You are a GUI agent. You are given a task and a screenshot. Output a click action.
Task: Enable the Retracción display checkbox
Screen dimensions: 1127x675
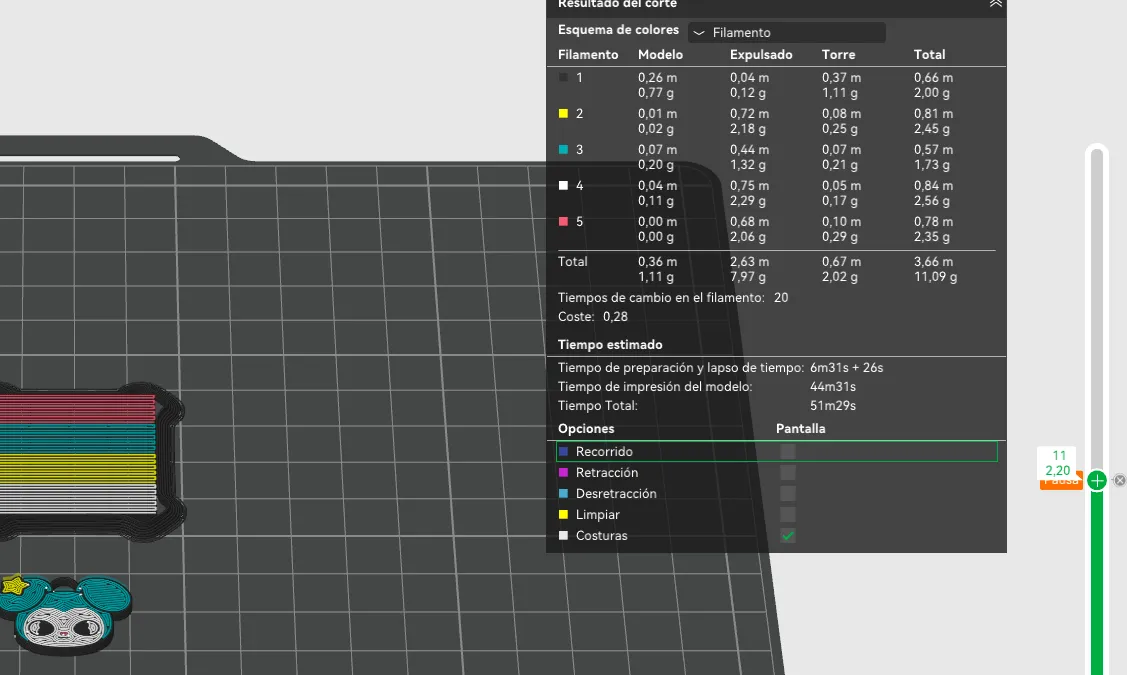click(788, 472)
